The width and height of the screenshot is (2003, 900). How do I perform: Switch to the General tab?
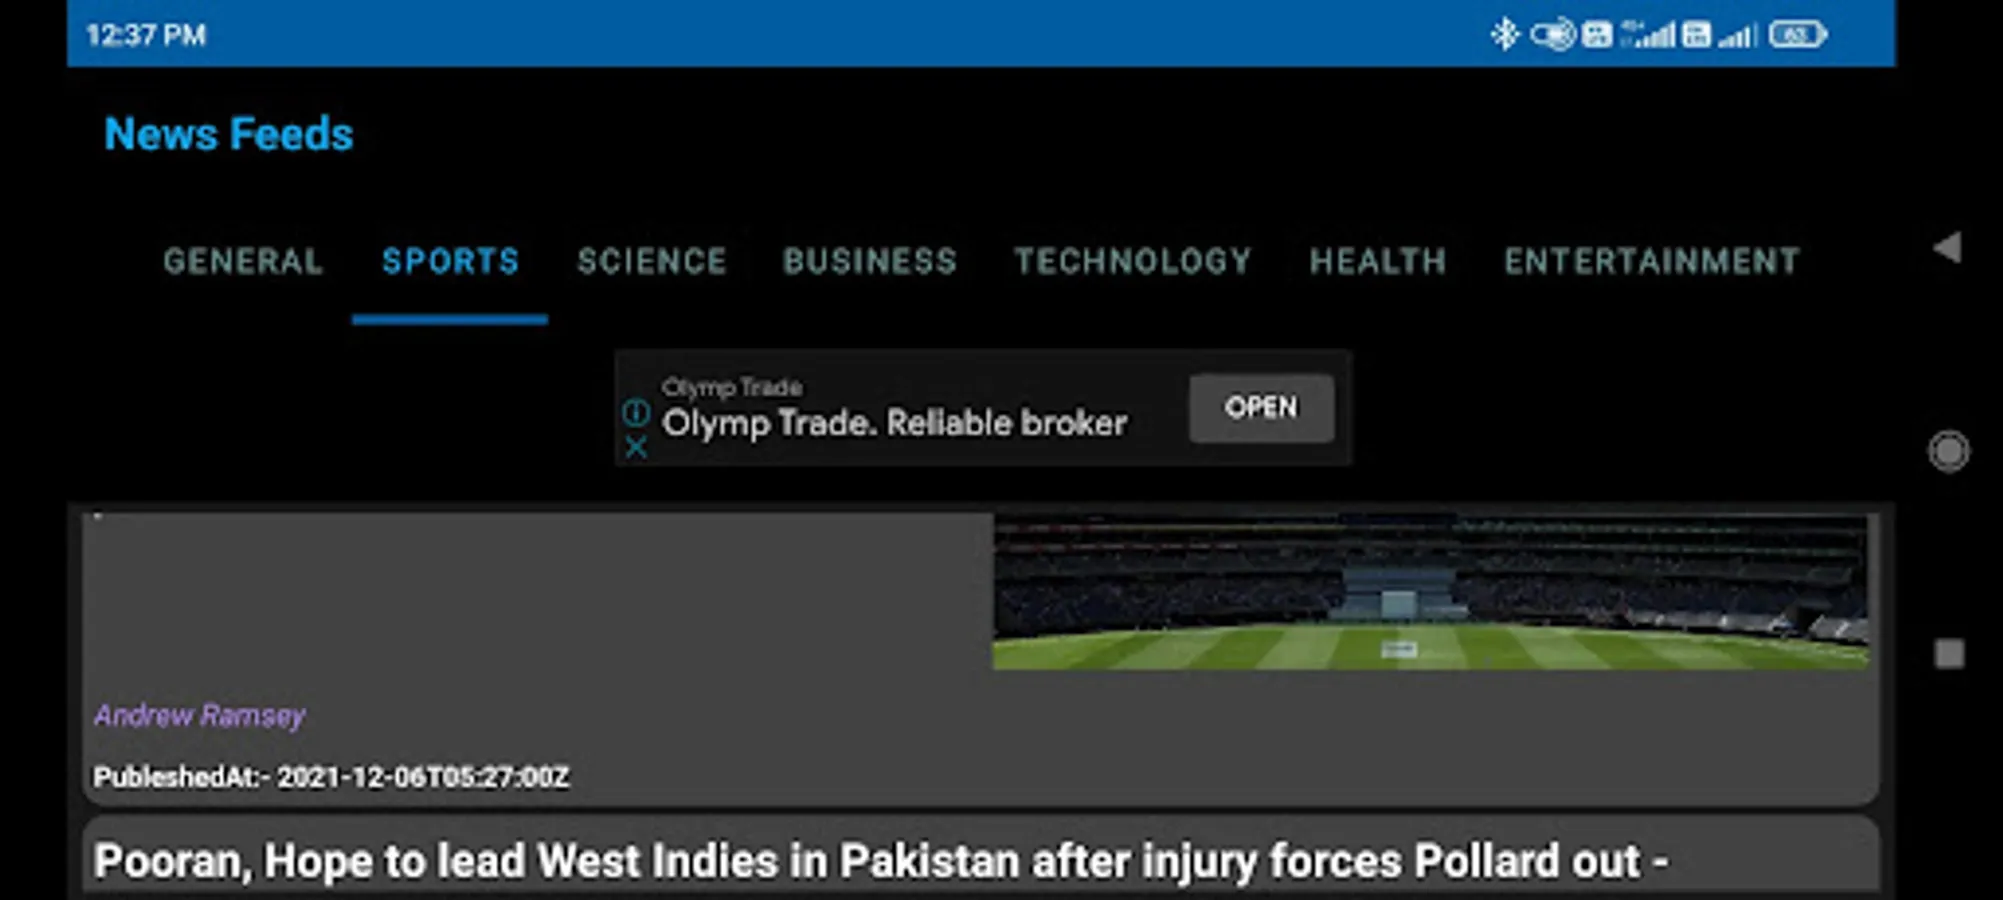pos(243,262)
